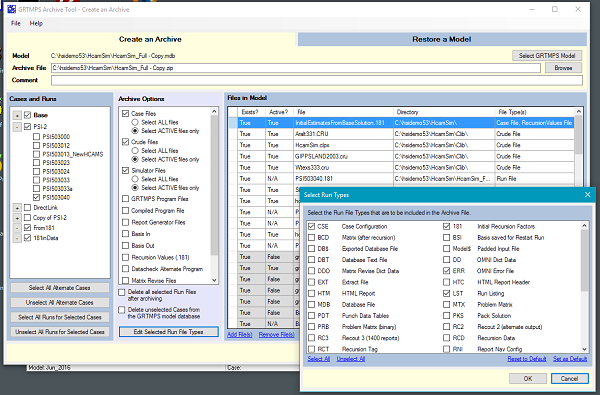Open the Help menu
This screenshot has width=600, height=395.
pos(36,23)
